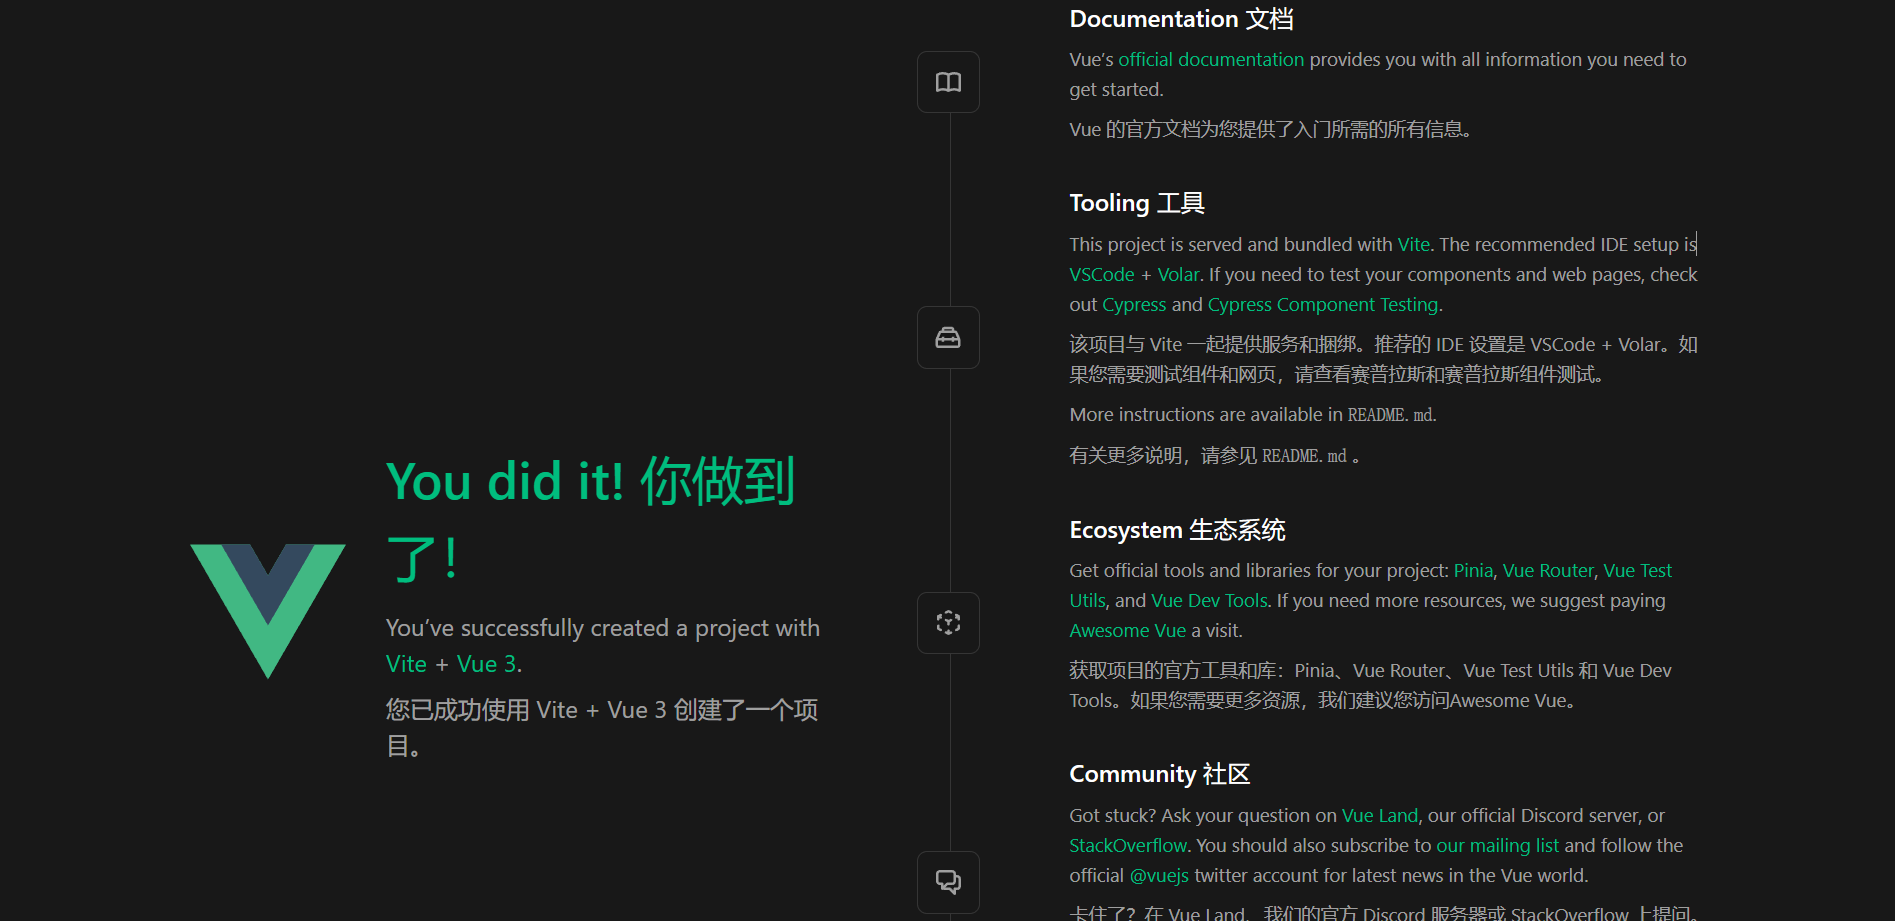This screenshot has height=921, width=1895.
Task: Open the our mailing list link
Action: click(x=1497, y=846)
